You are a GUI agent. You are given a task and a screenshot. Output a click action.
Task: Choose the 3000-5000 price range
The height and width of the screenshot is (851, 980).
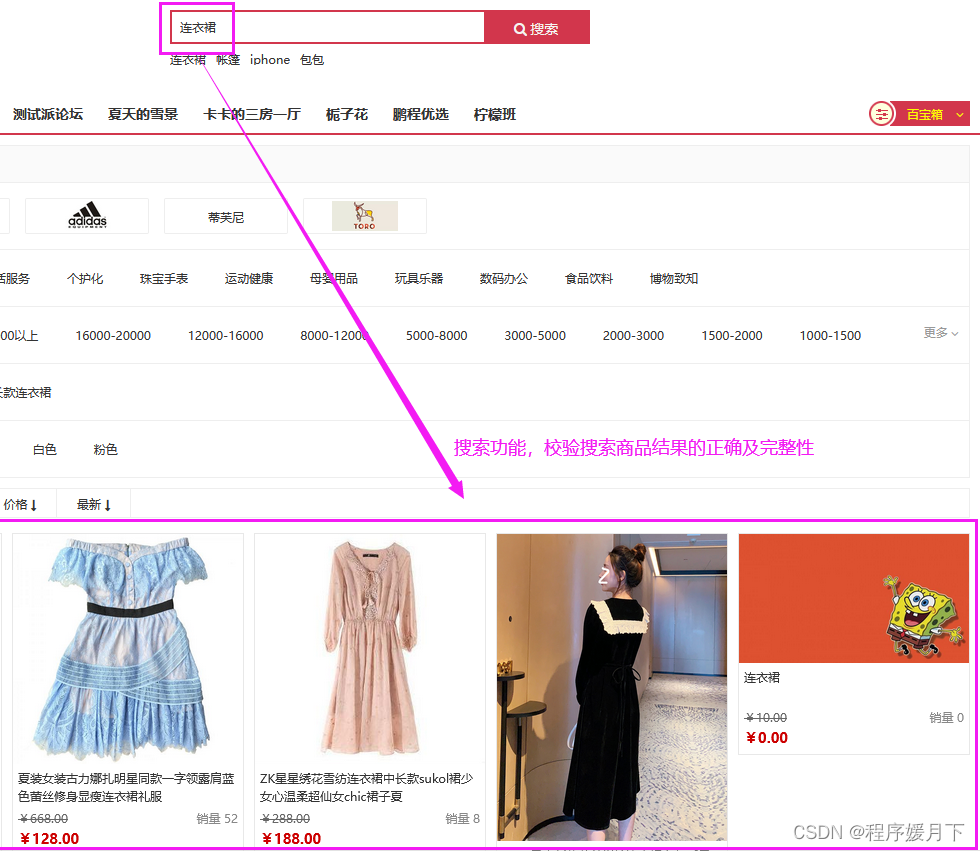tap(535, 336)
